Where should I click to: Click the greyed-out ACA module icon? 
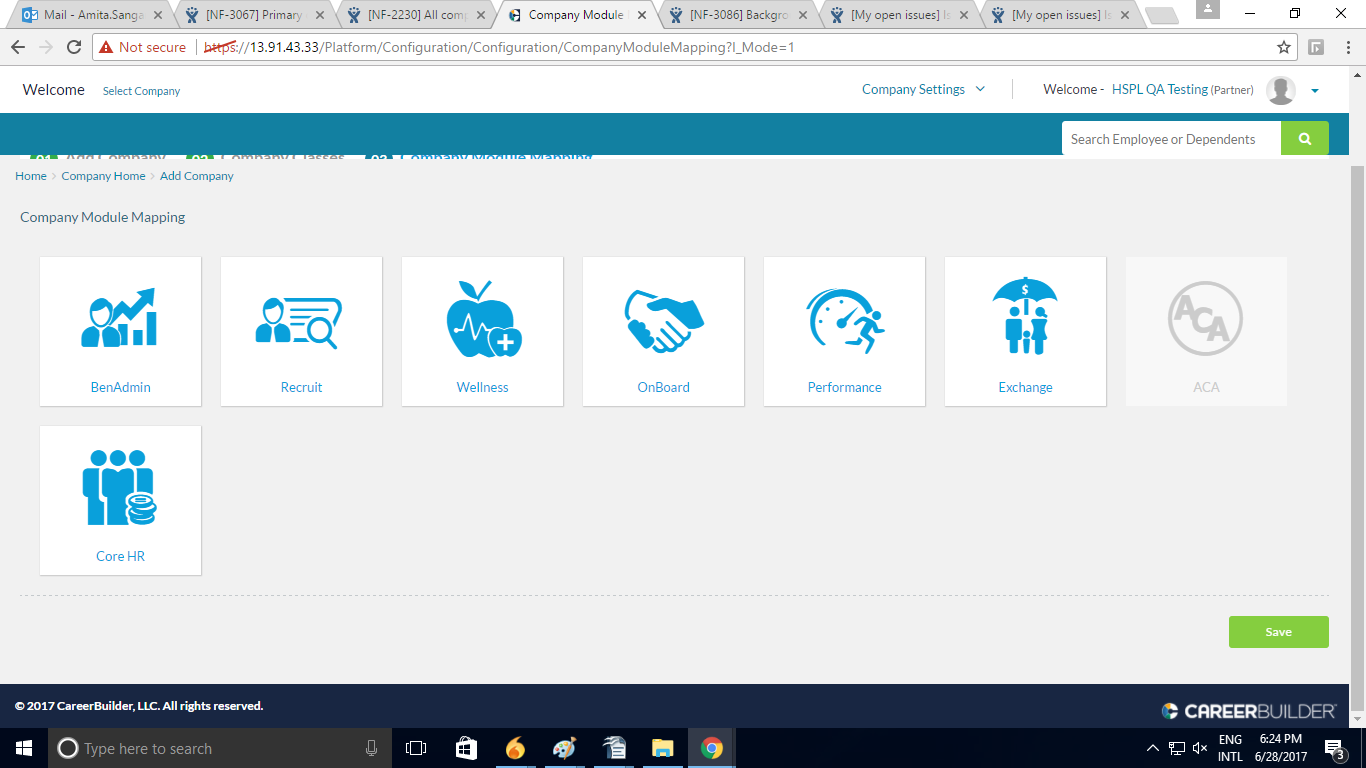click(1205, 319)
